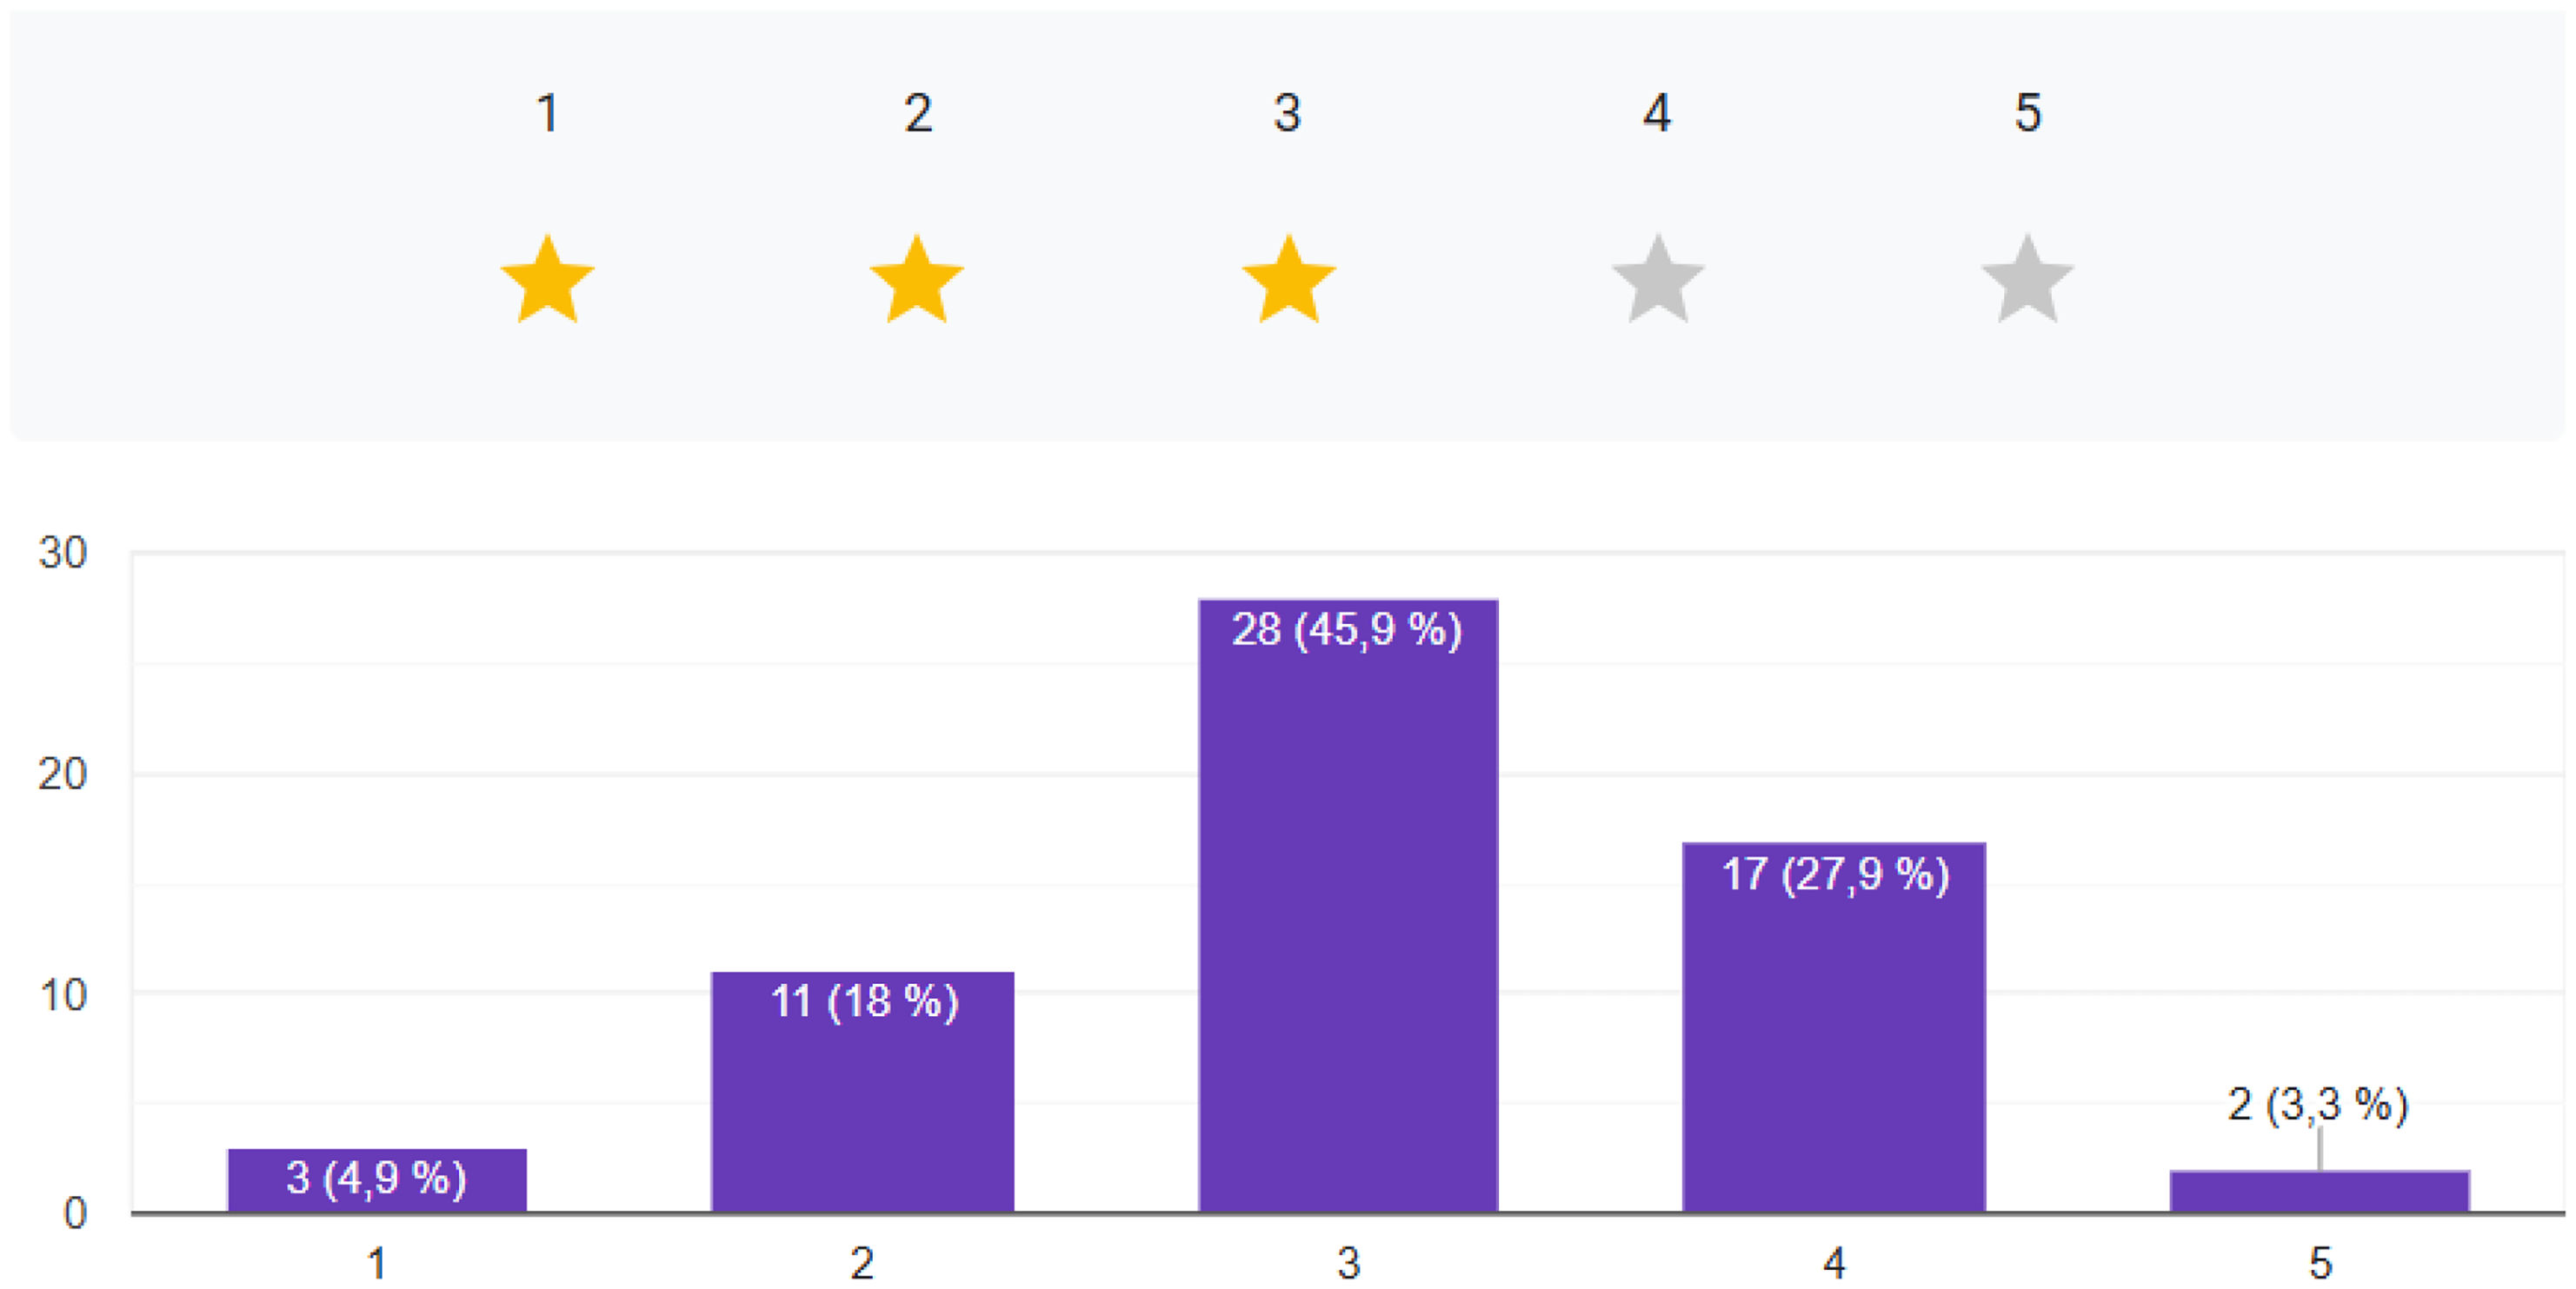
Task: Click the number 3 above third star
Action: click(x=1288, y=113)
